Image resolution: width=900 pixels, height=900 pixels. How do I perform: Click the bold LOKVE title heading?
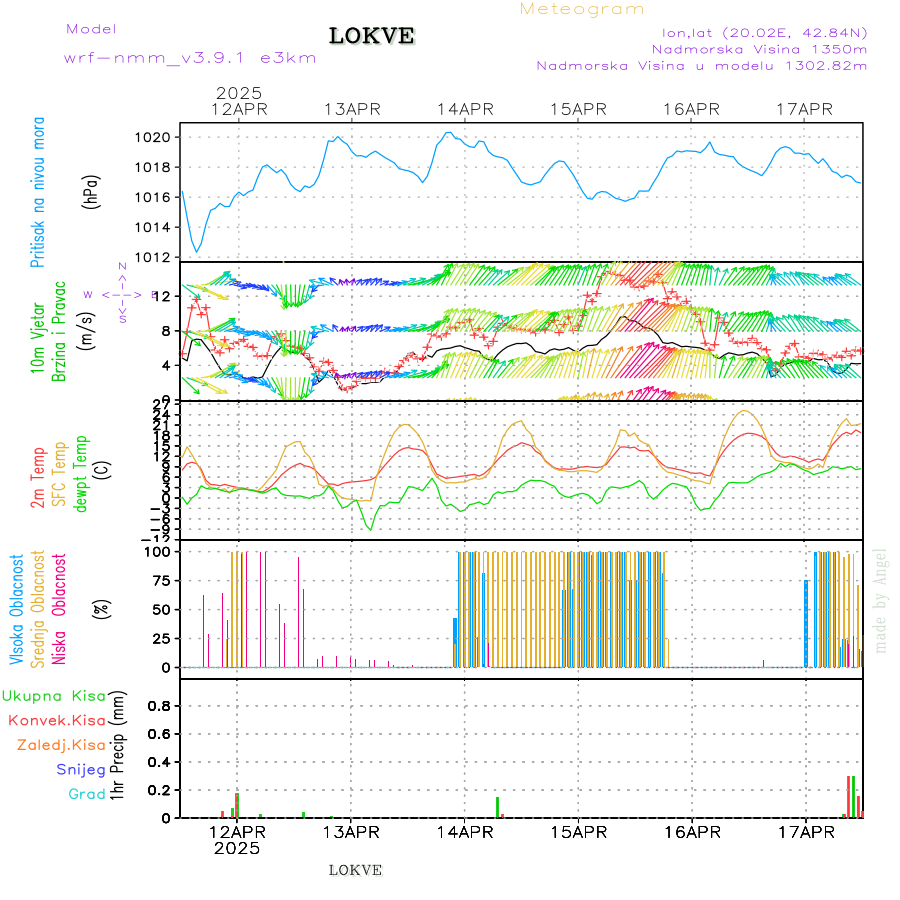point(372,37)
